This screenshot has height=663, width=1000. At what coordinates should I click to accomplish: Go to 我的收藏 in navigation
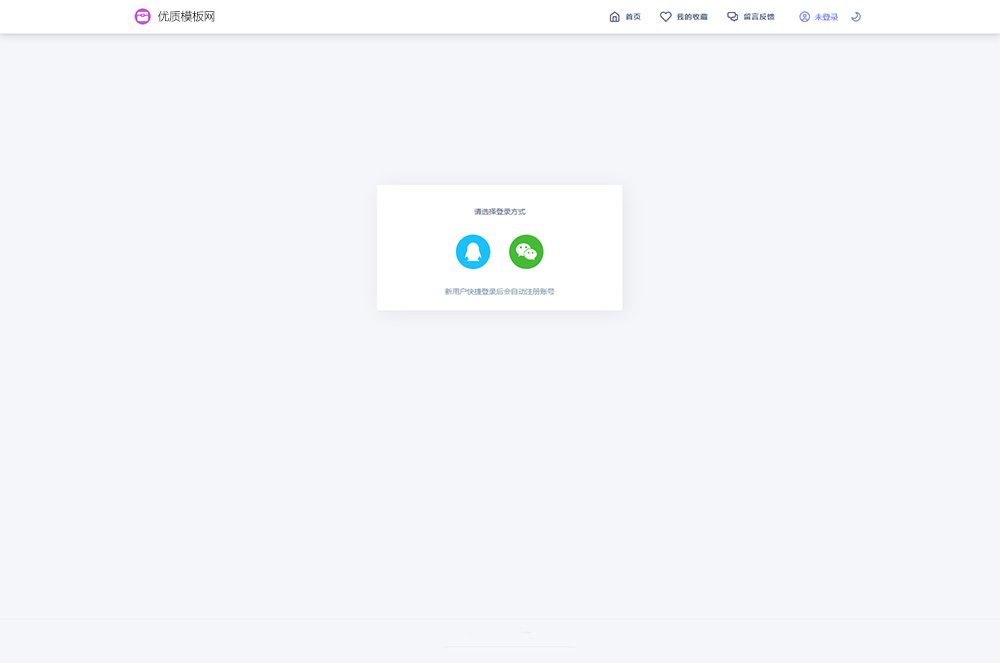point(691,17)
